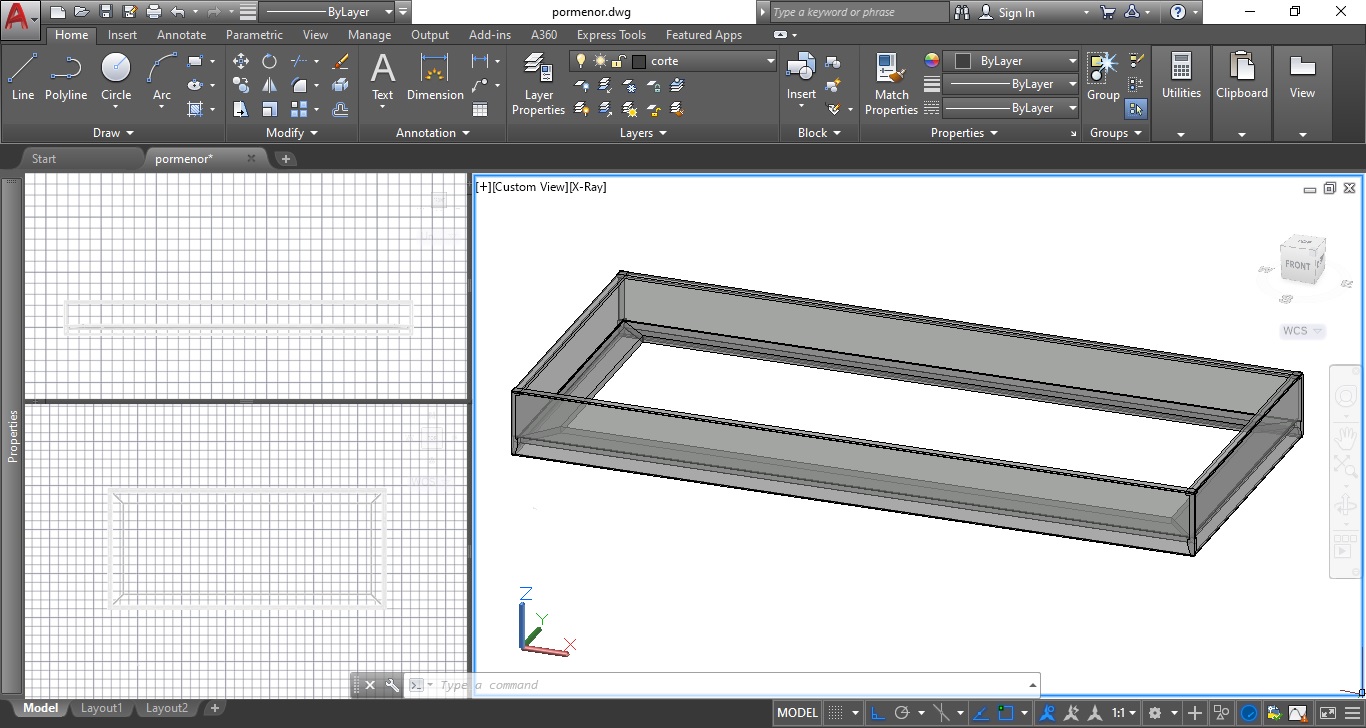Image resolution: width=1366 pixels, height=728 pixels.
Task: Open Layer Properties manager
Action: click(538, 84)
